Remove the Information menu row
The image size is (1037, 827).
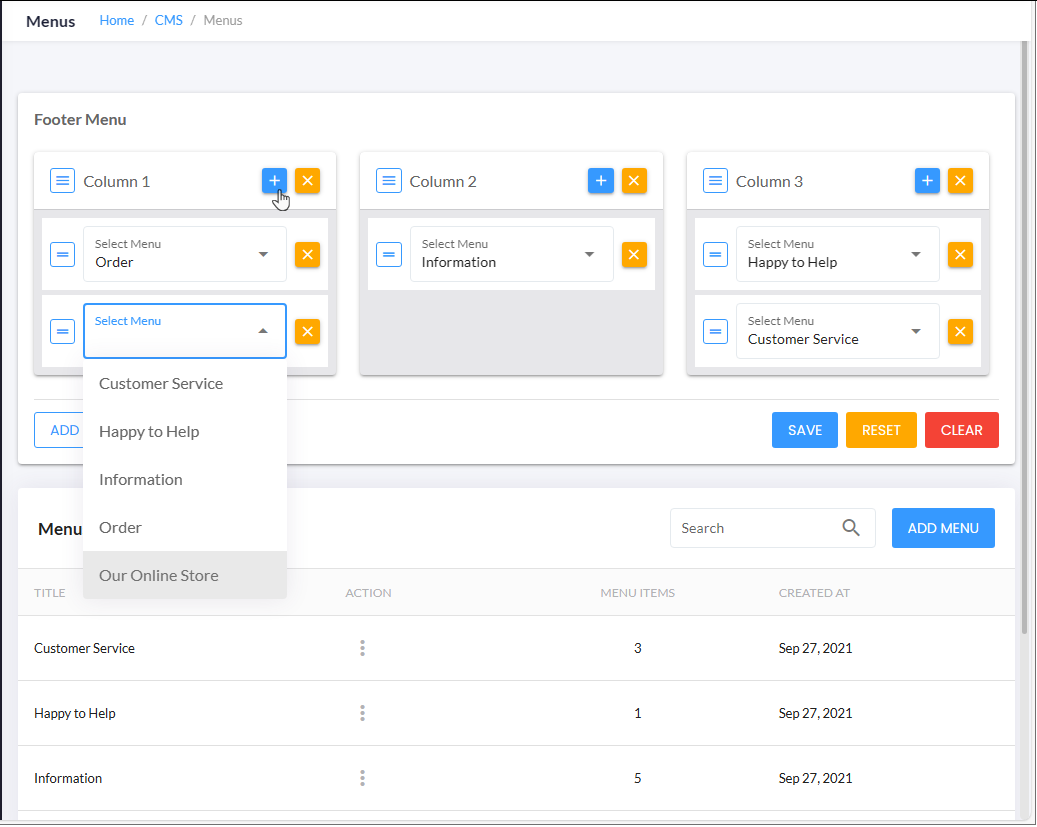[634, 255]
